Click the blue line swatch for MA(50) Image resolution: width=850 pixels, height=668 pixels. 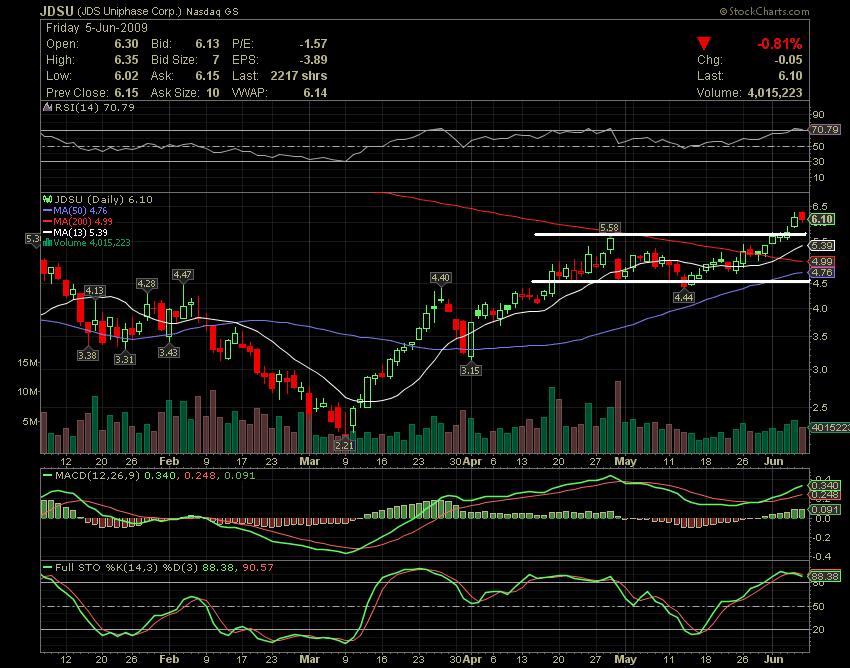48,210
